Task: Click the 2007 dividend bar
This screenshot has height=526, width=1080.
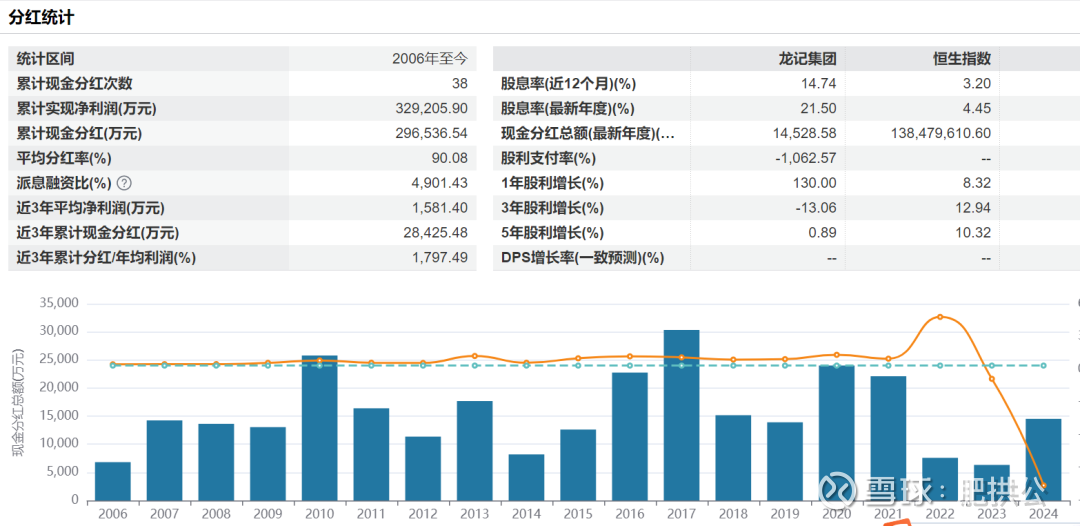Action: [165, 461]
